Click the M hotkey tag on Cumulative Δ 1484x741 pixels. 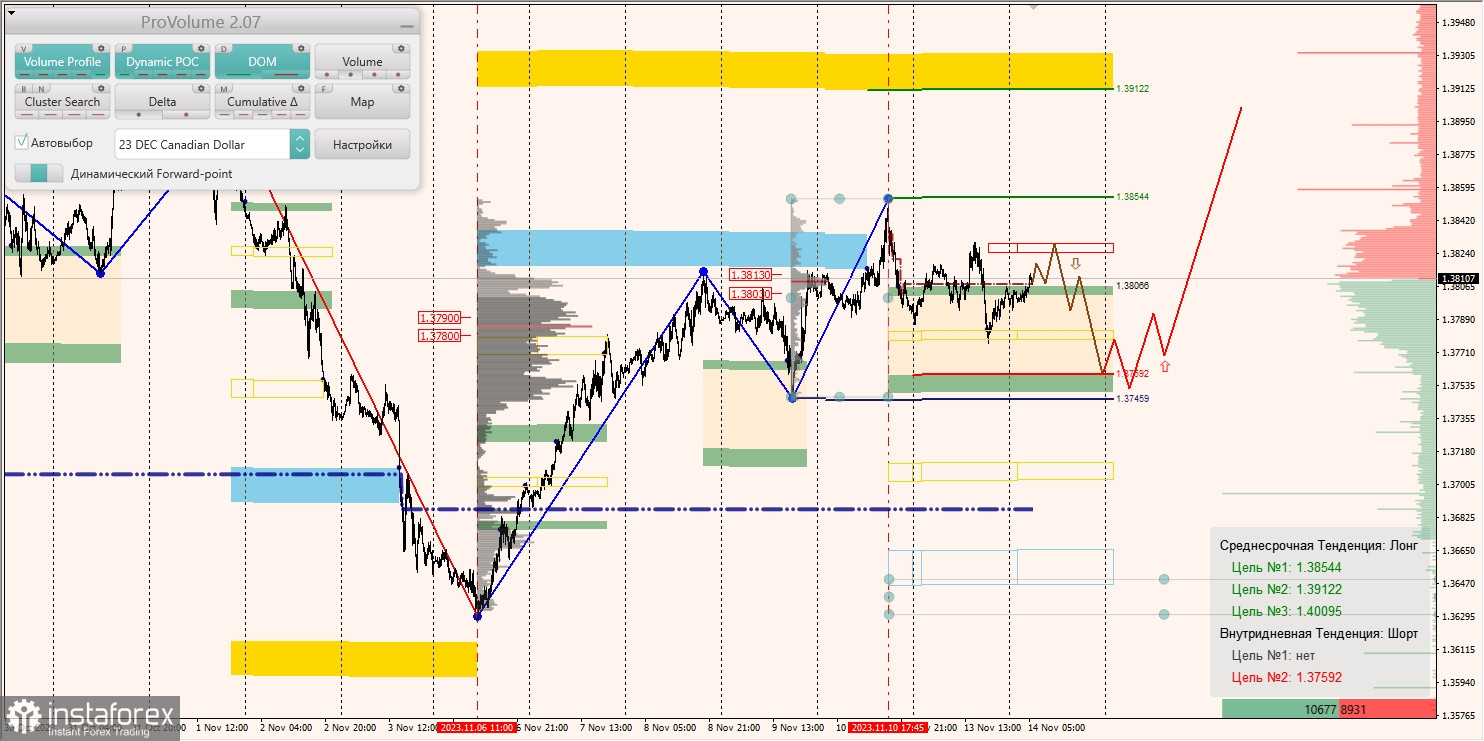[x=224, y=89]
